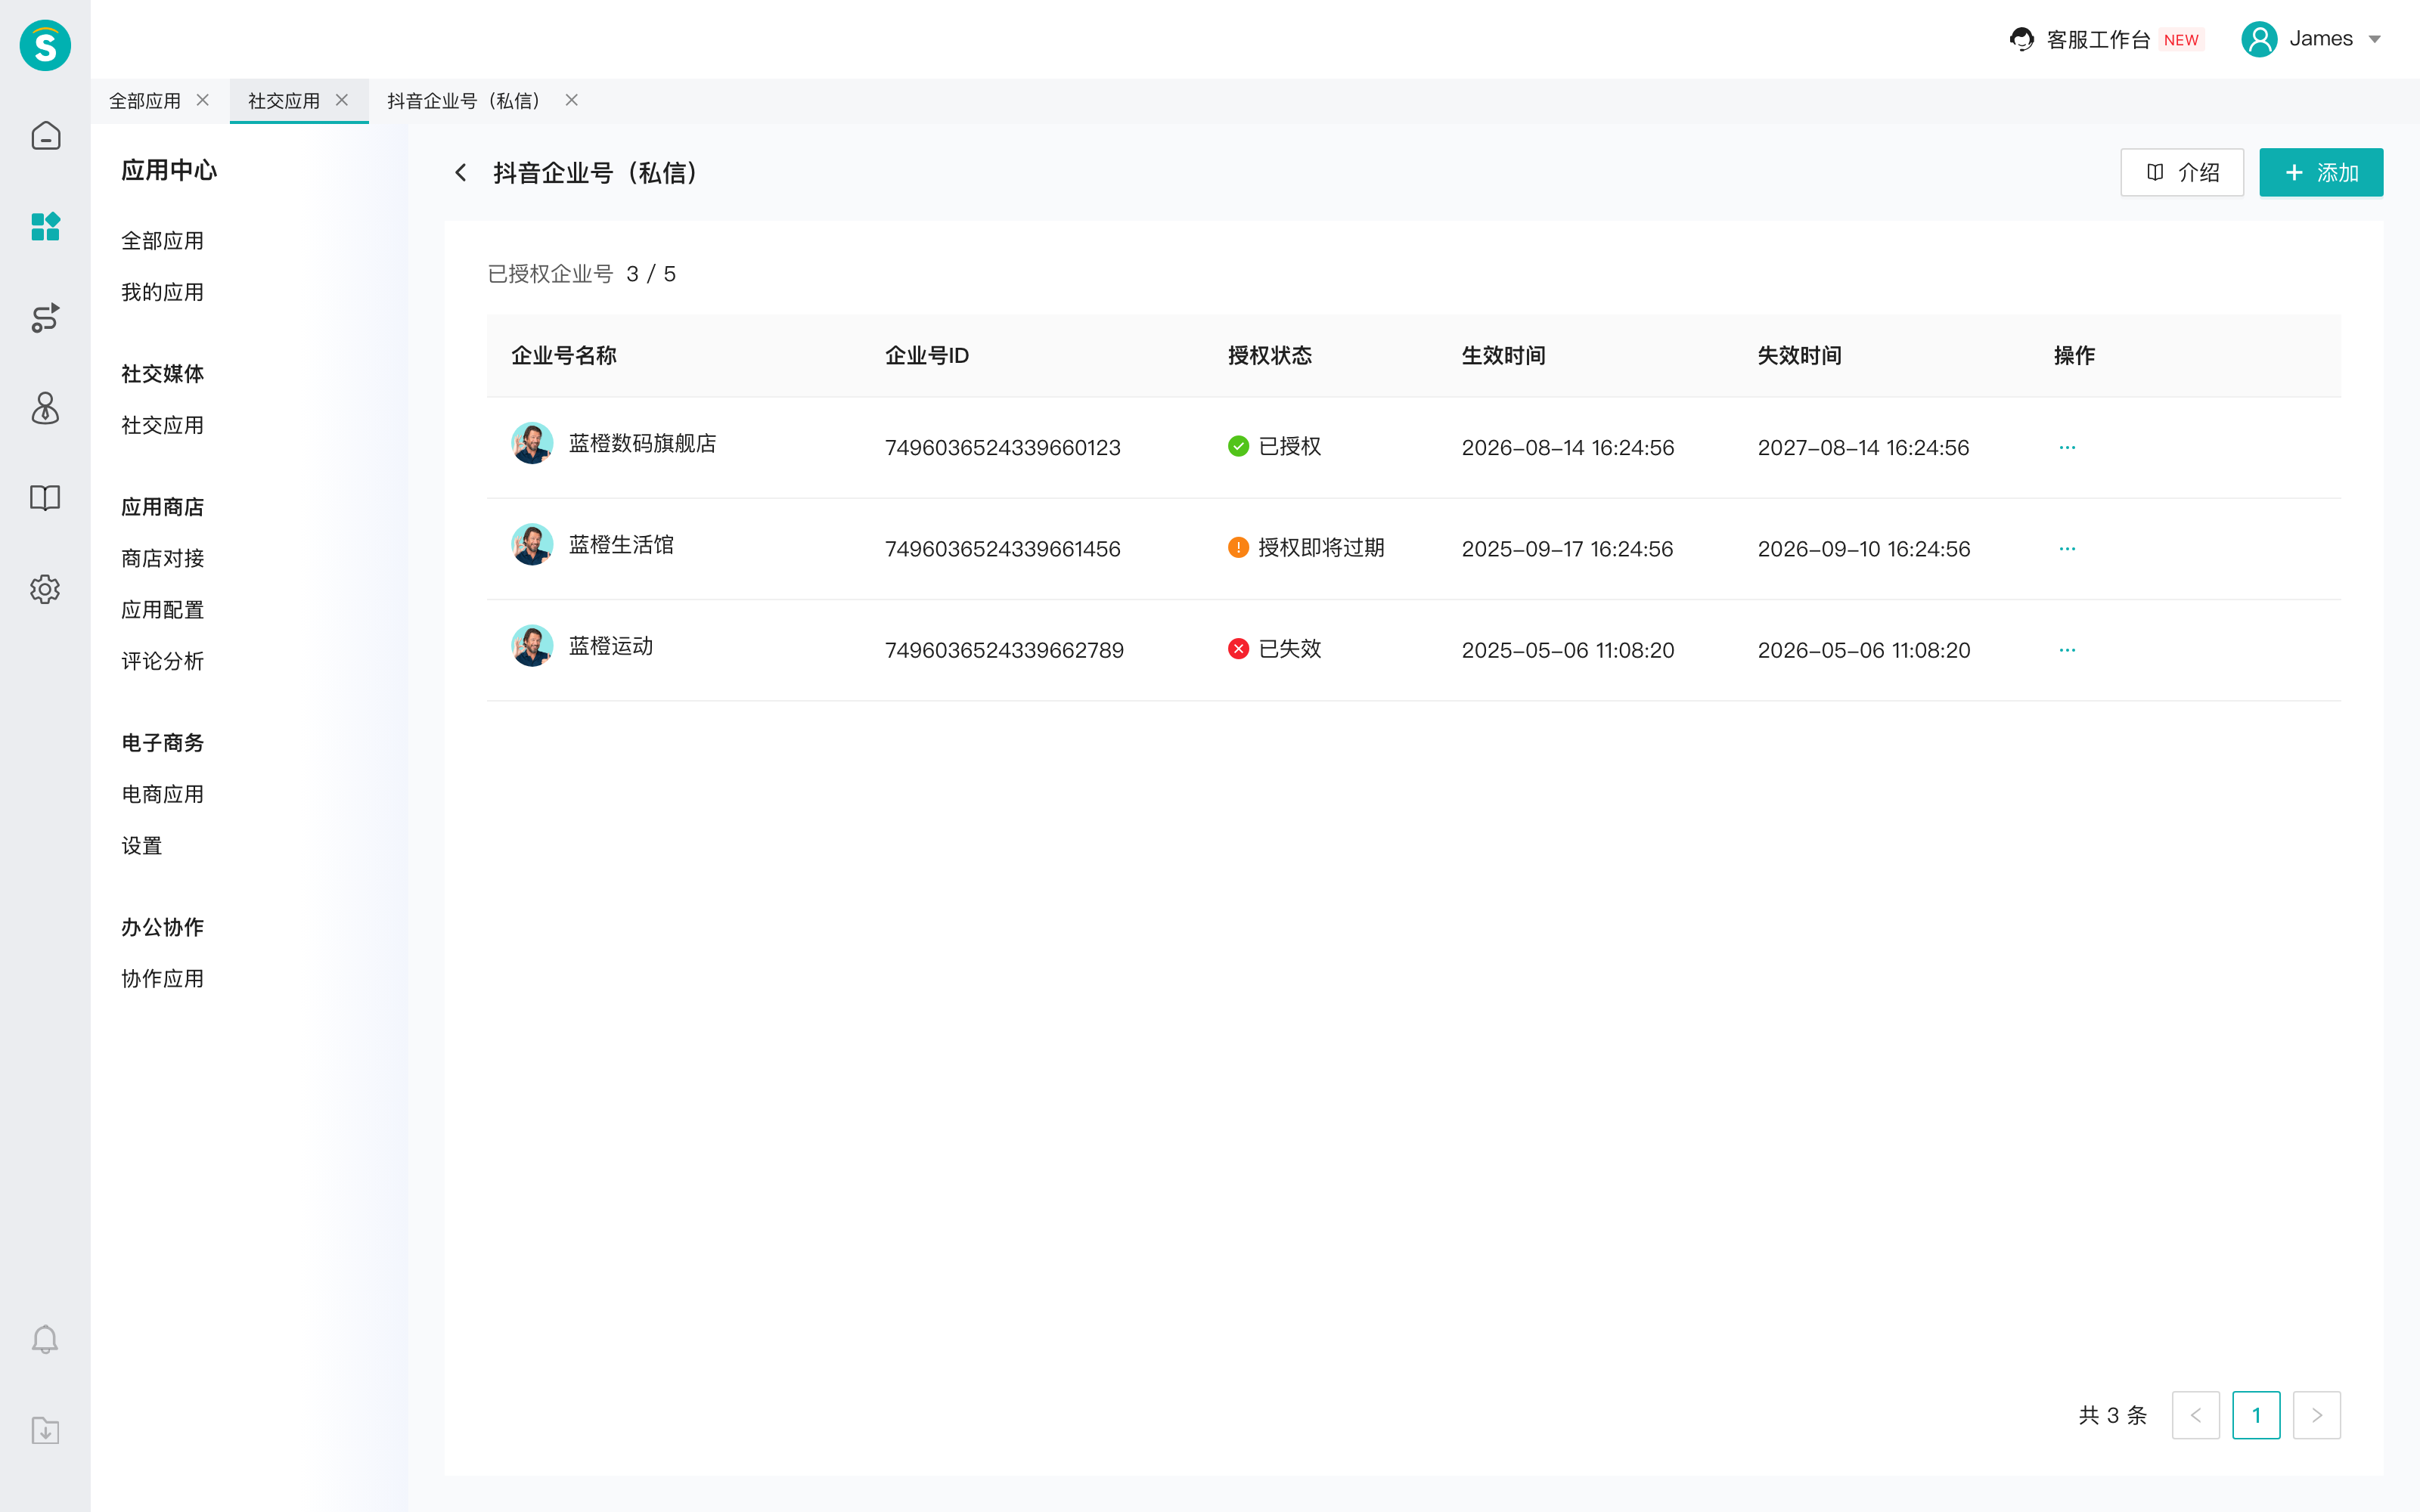Close the 抖音企业号（私信）tab
Image resolution: width=2420 pixels, height=1512 pixels.
572,100
